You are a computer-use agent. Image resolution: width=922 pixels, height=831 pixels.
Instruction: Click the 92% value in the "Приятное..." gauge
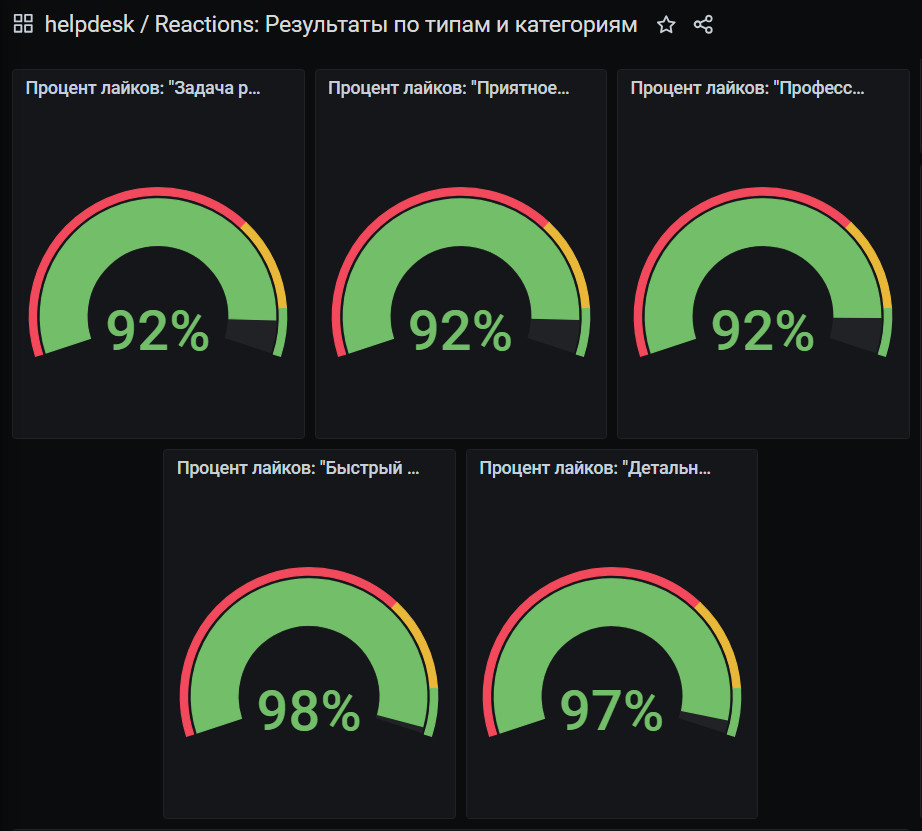pyautogui.click(x=461, y=331)
